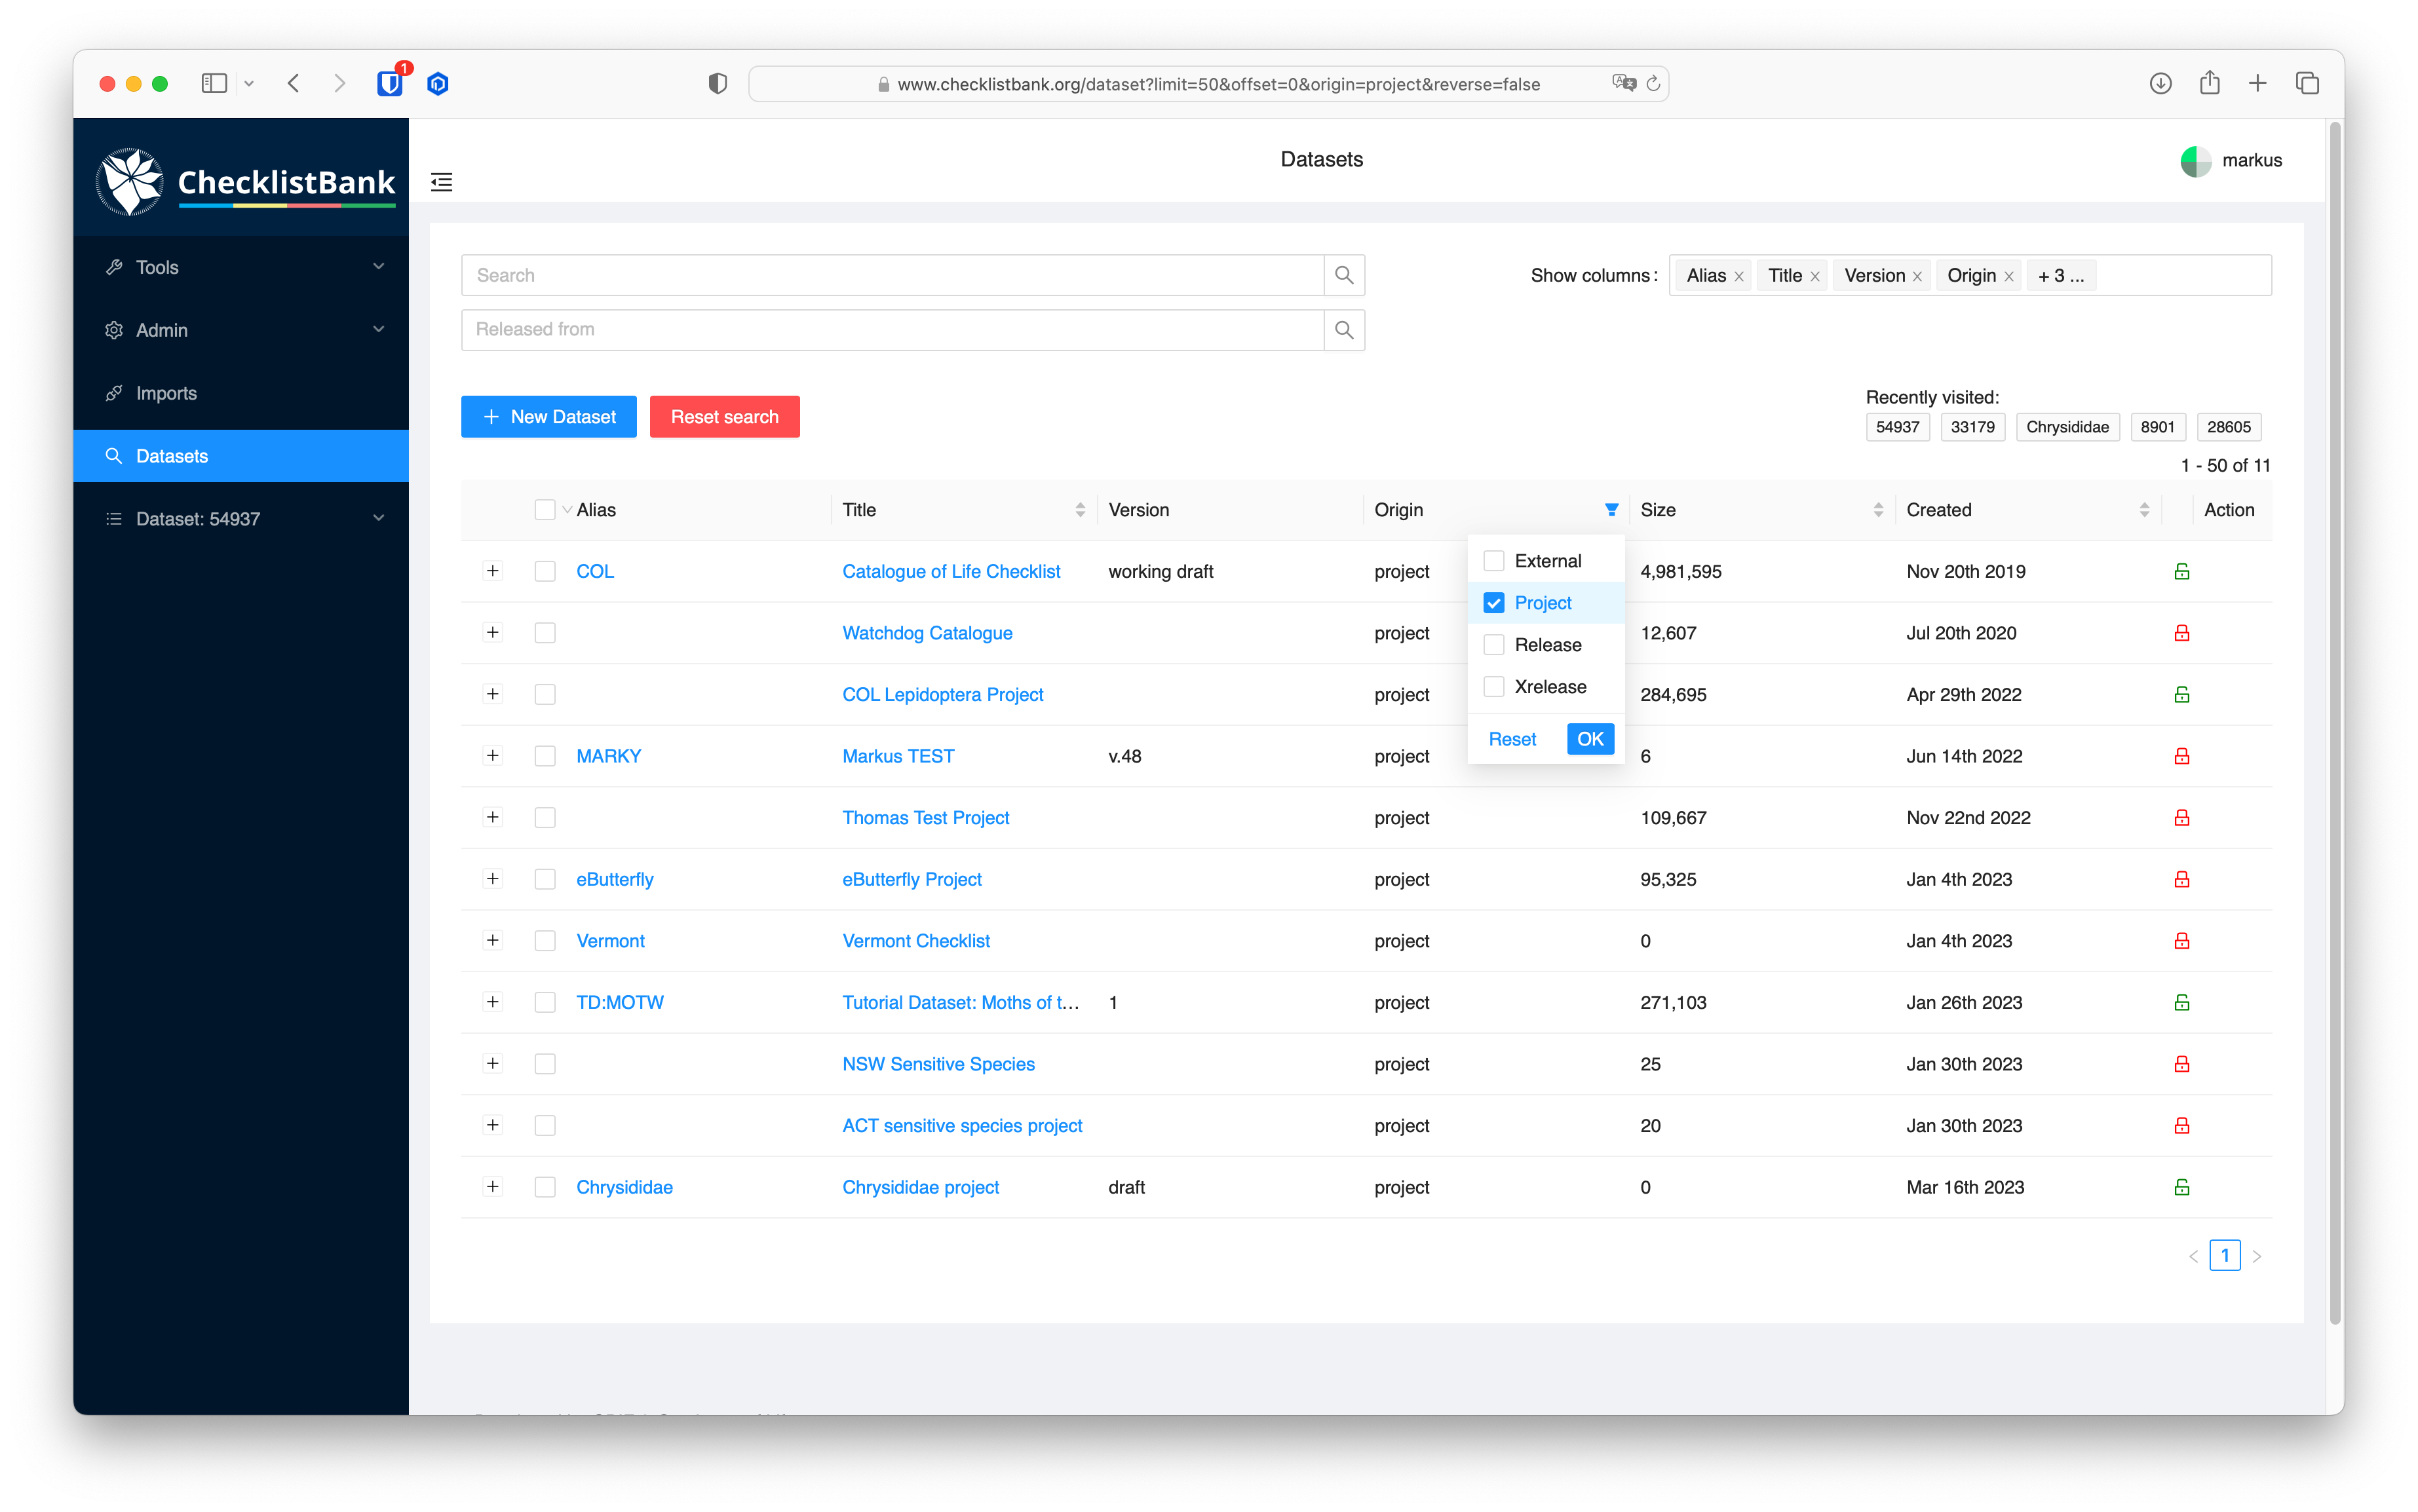Expand the COL dataset row details
The height and width of the screenshot is (1512, 2418).
pyautogui.click(x=492, y=570)
